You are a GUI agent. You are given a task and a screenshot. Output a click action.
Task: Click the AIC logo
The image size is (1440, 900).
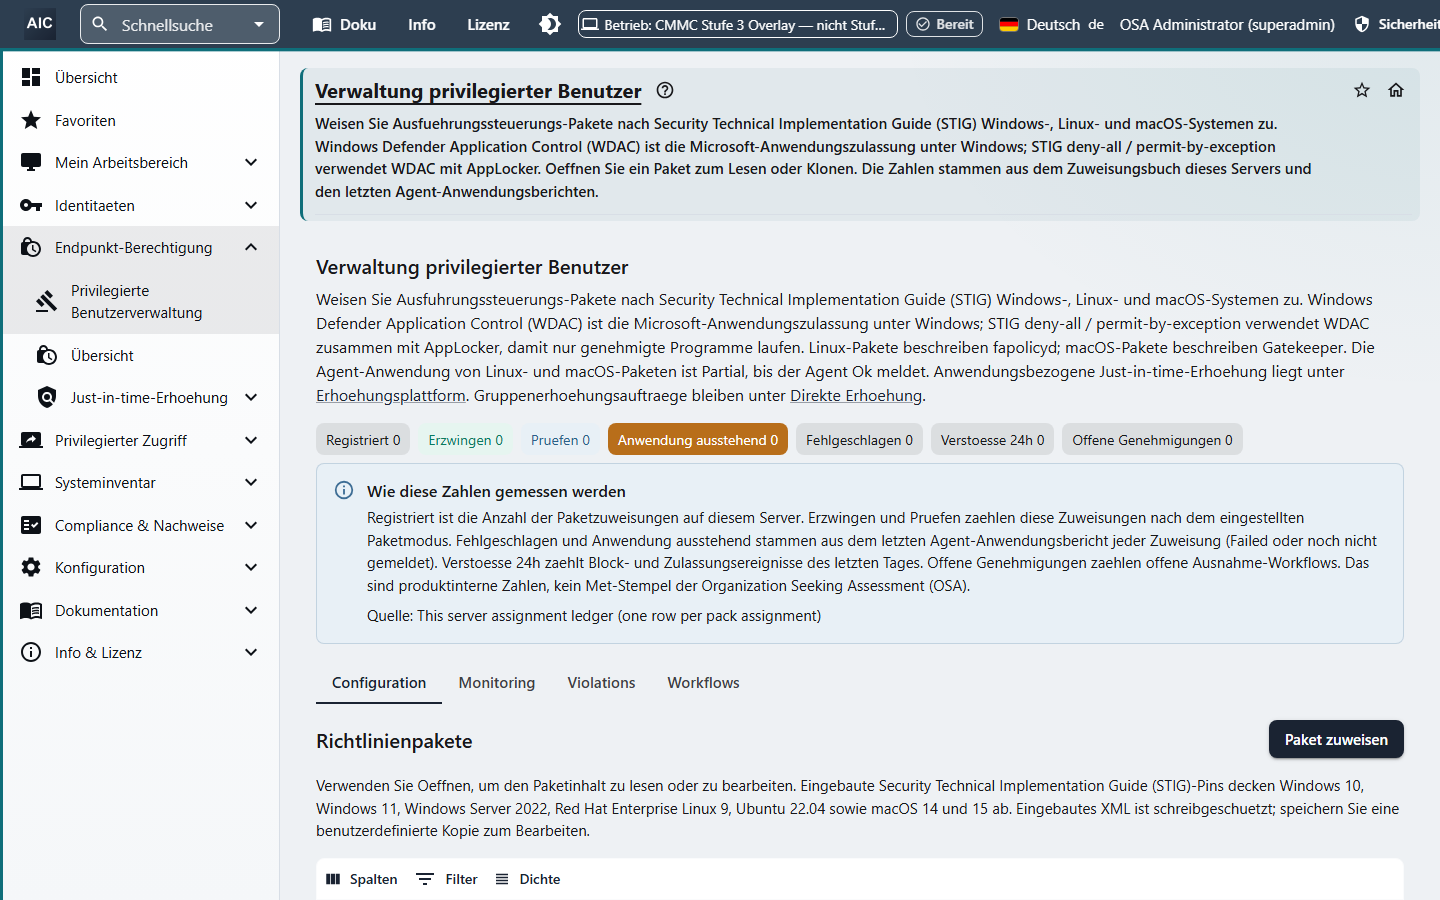pyautogui.click(x=40, y=23)
